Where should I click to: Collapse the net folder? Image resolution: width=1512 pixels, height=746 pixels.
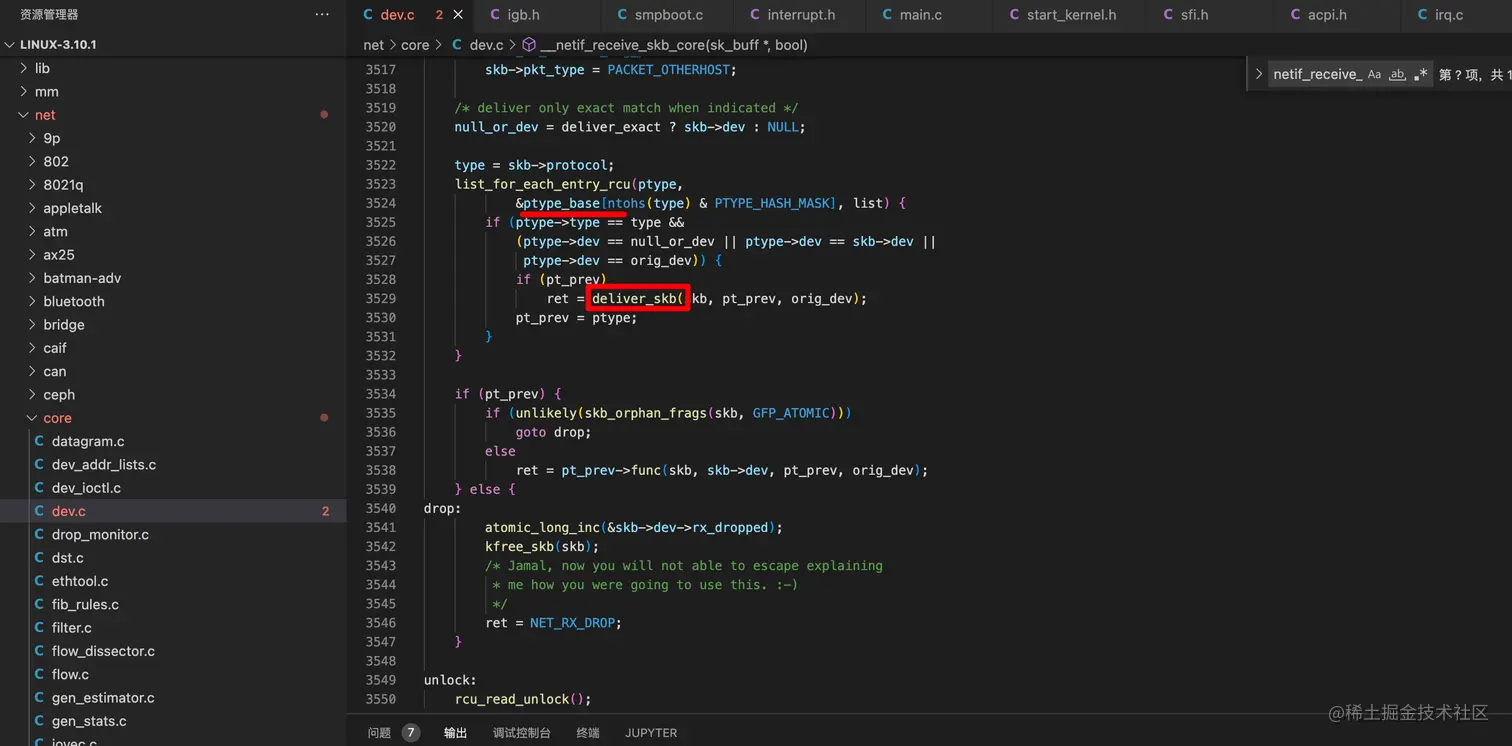click(24, 115)
